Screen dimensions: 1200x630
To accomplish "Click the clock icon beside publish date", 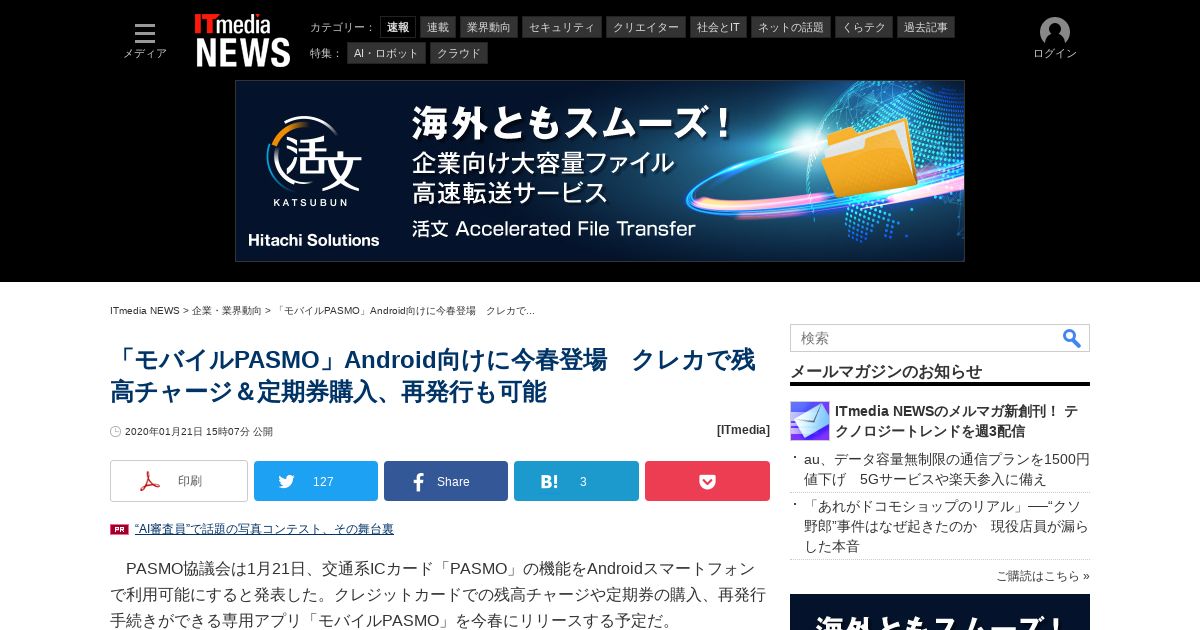I will [115, 432].
